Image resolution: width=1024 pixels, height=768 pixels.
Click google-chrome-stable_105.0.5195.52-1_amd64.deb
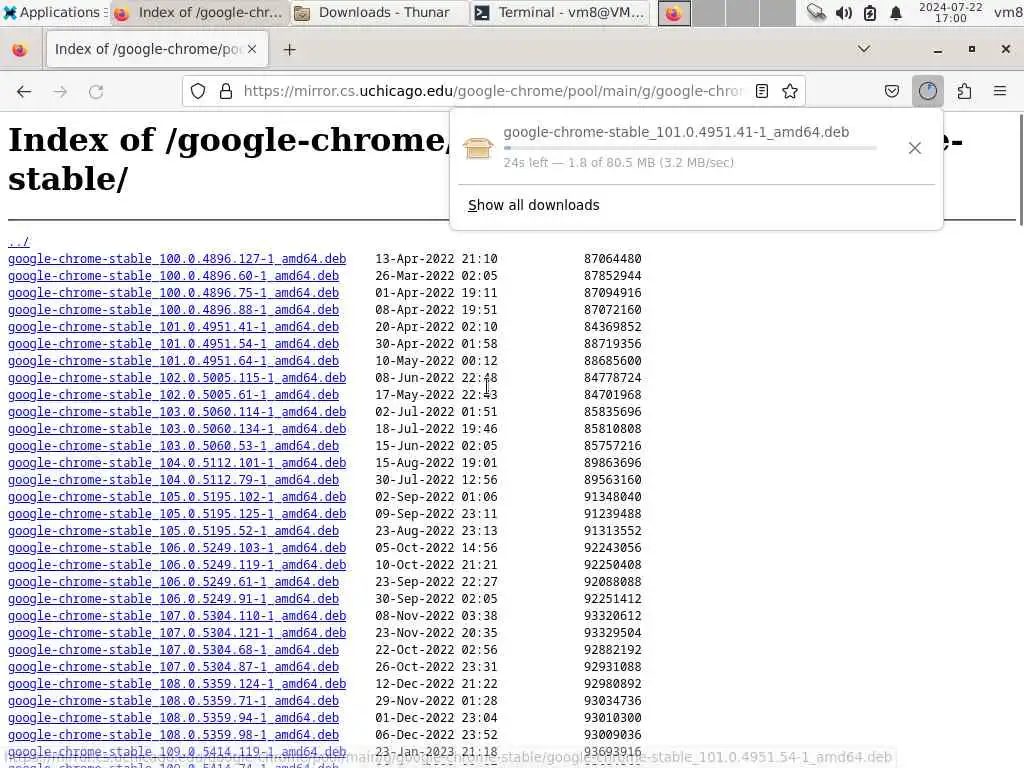(174, 530)
